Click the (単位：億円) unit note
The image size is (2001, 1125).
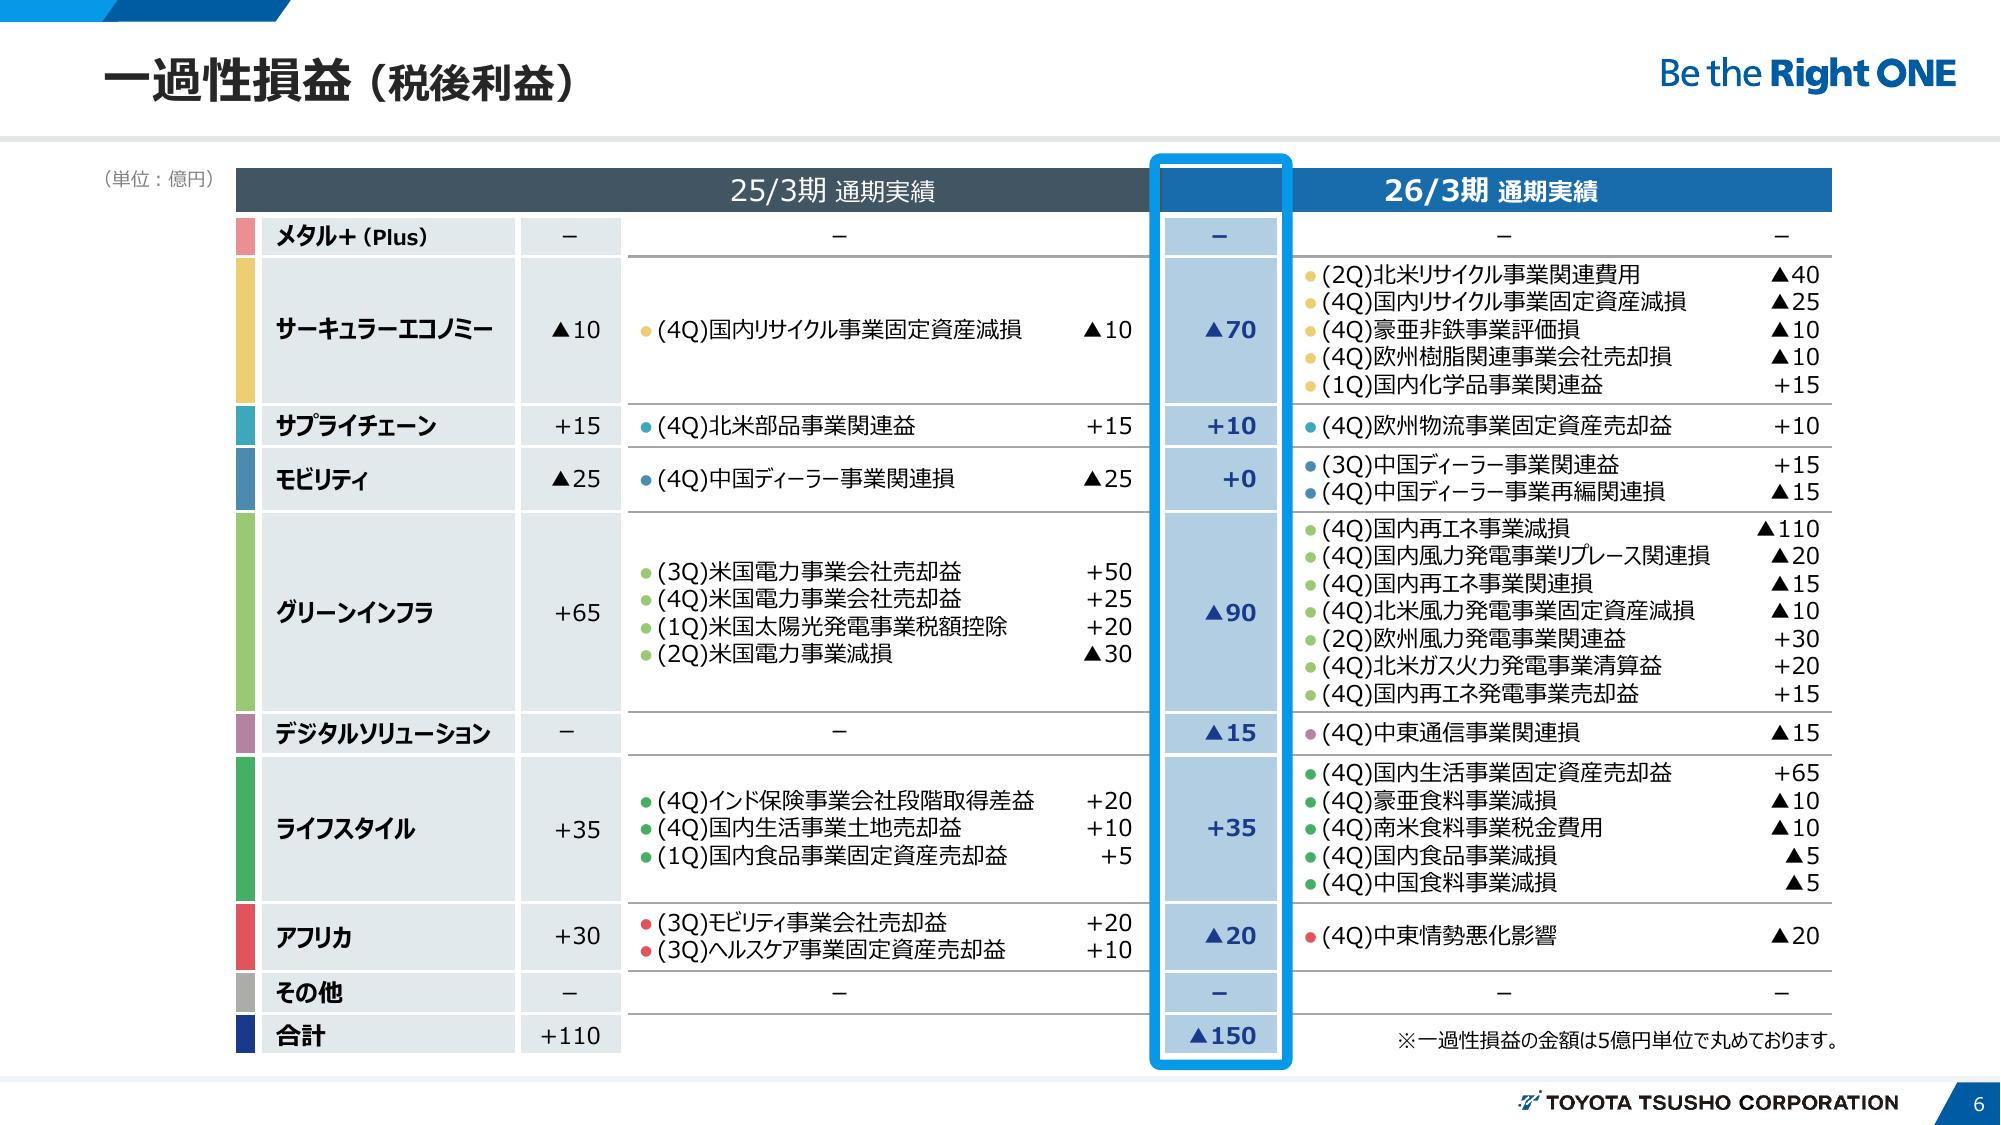tap(158, 179)
